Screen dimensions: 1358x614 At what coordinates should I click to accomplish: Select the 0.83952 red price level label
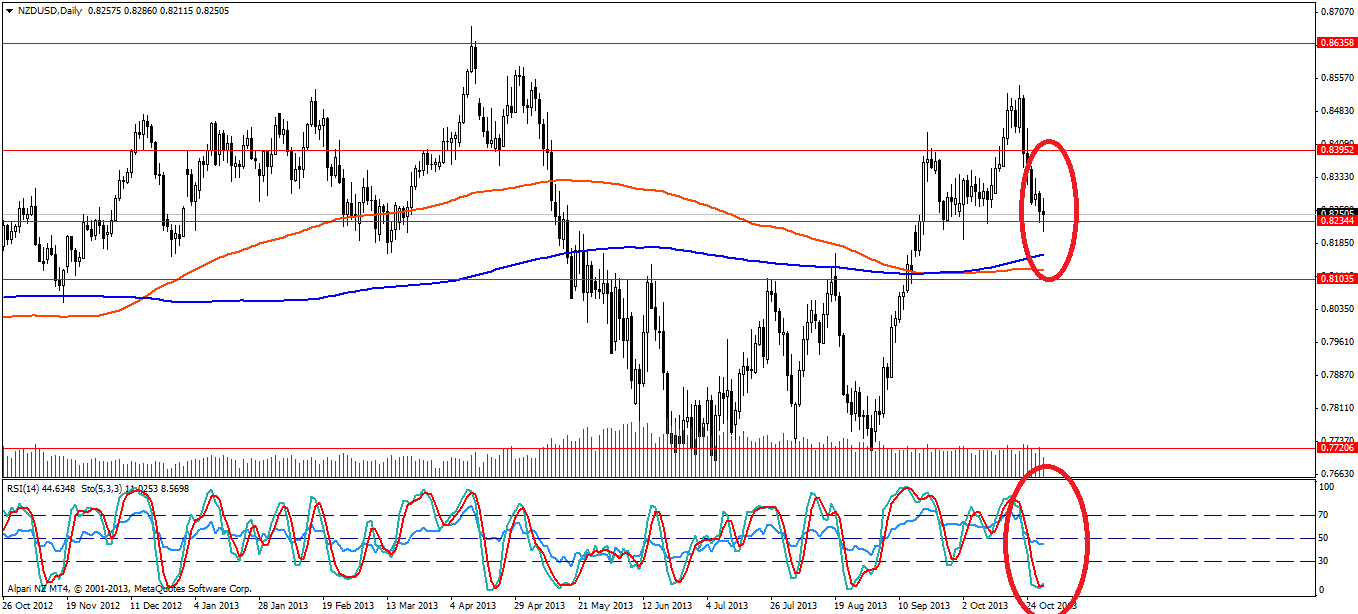click(x=1338, y=150)
